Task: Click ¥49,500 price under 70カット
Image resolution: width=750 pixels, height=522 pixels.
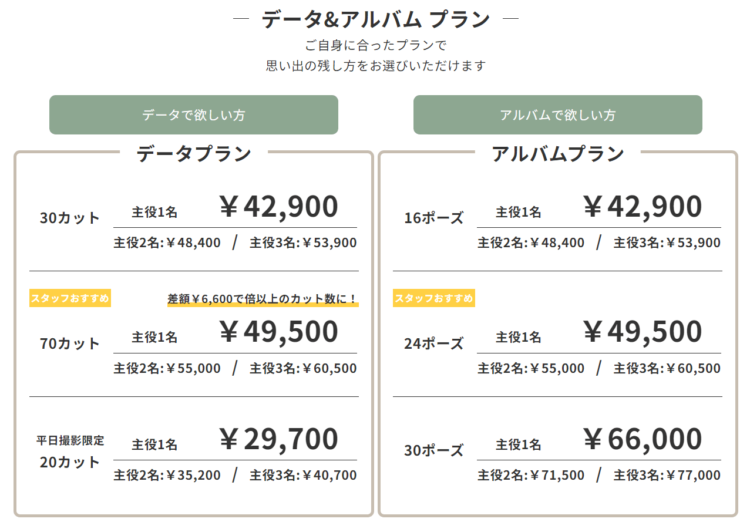Action: click(279, 332)
